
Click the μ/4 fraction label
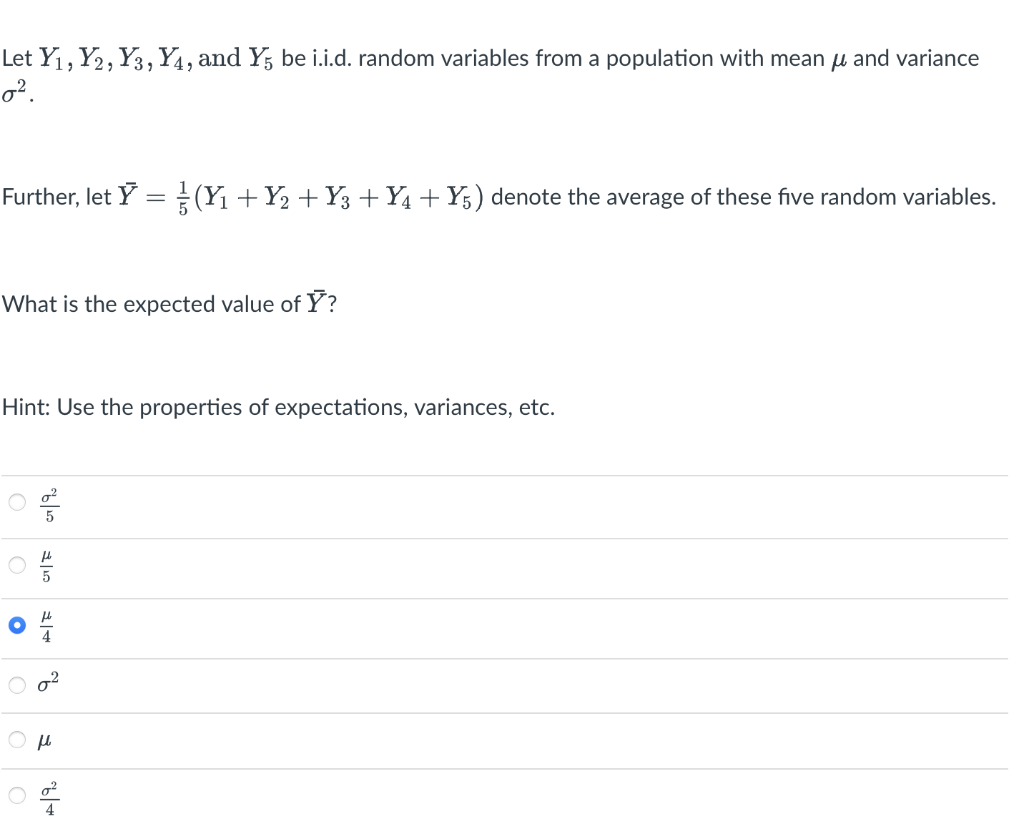[46, 626]
